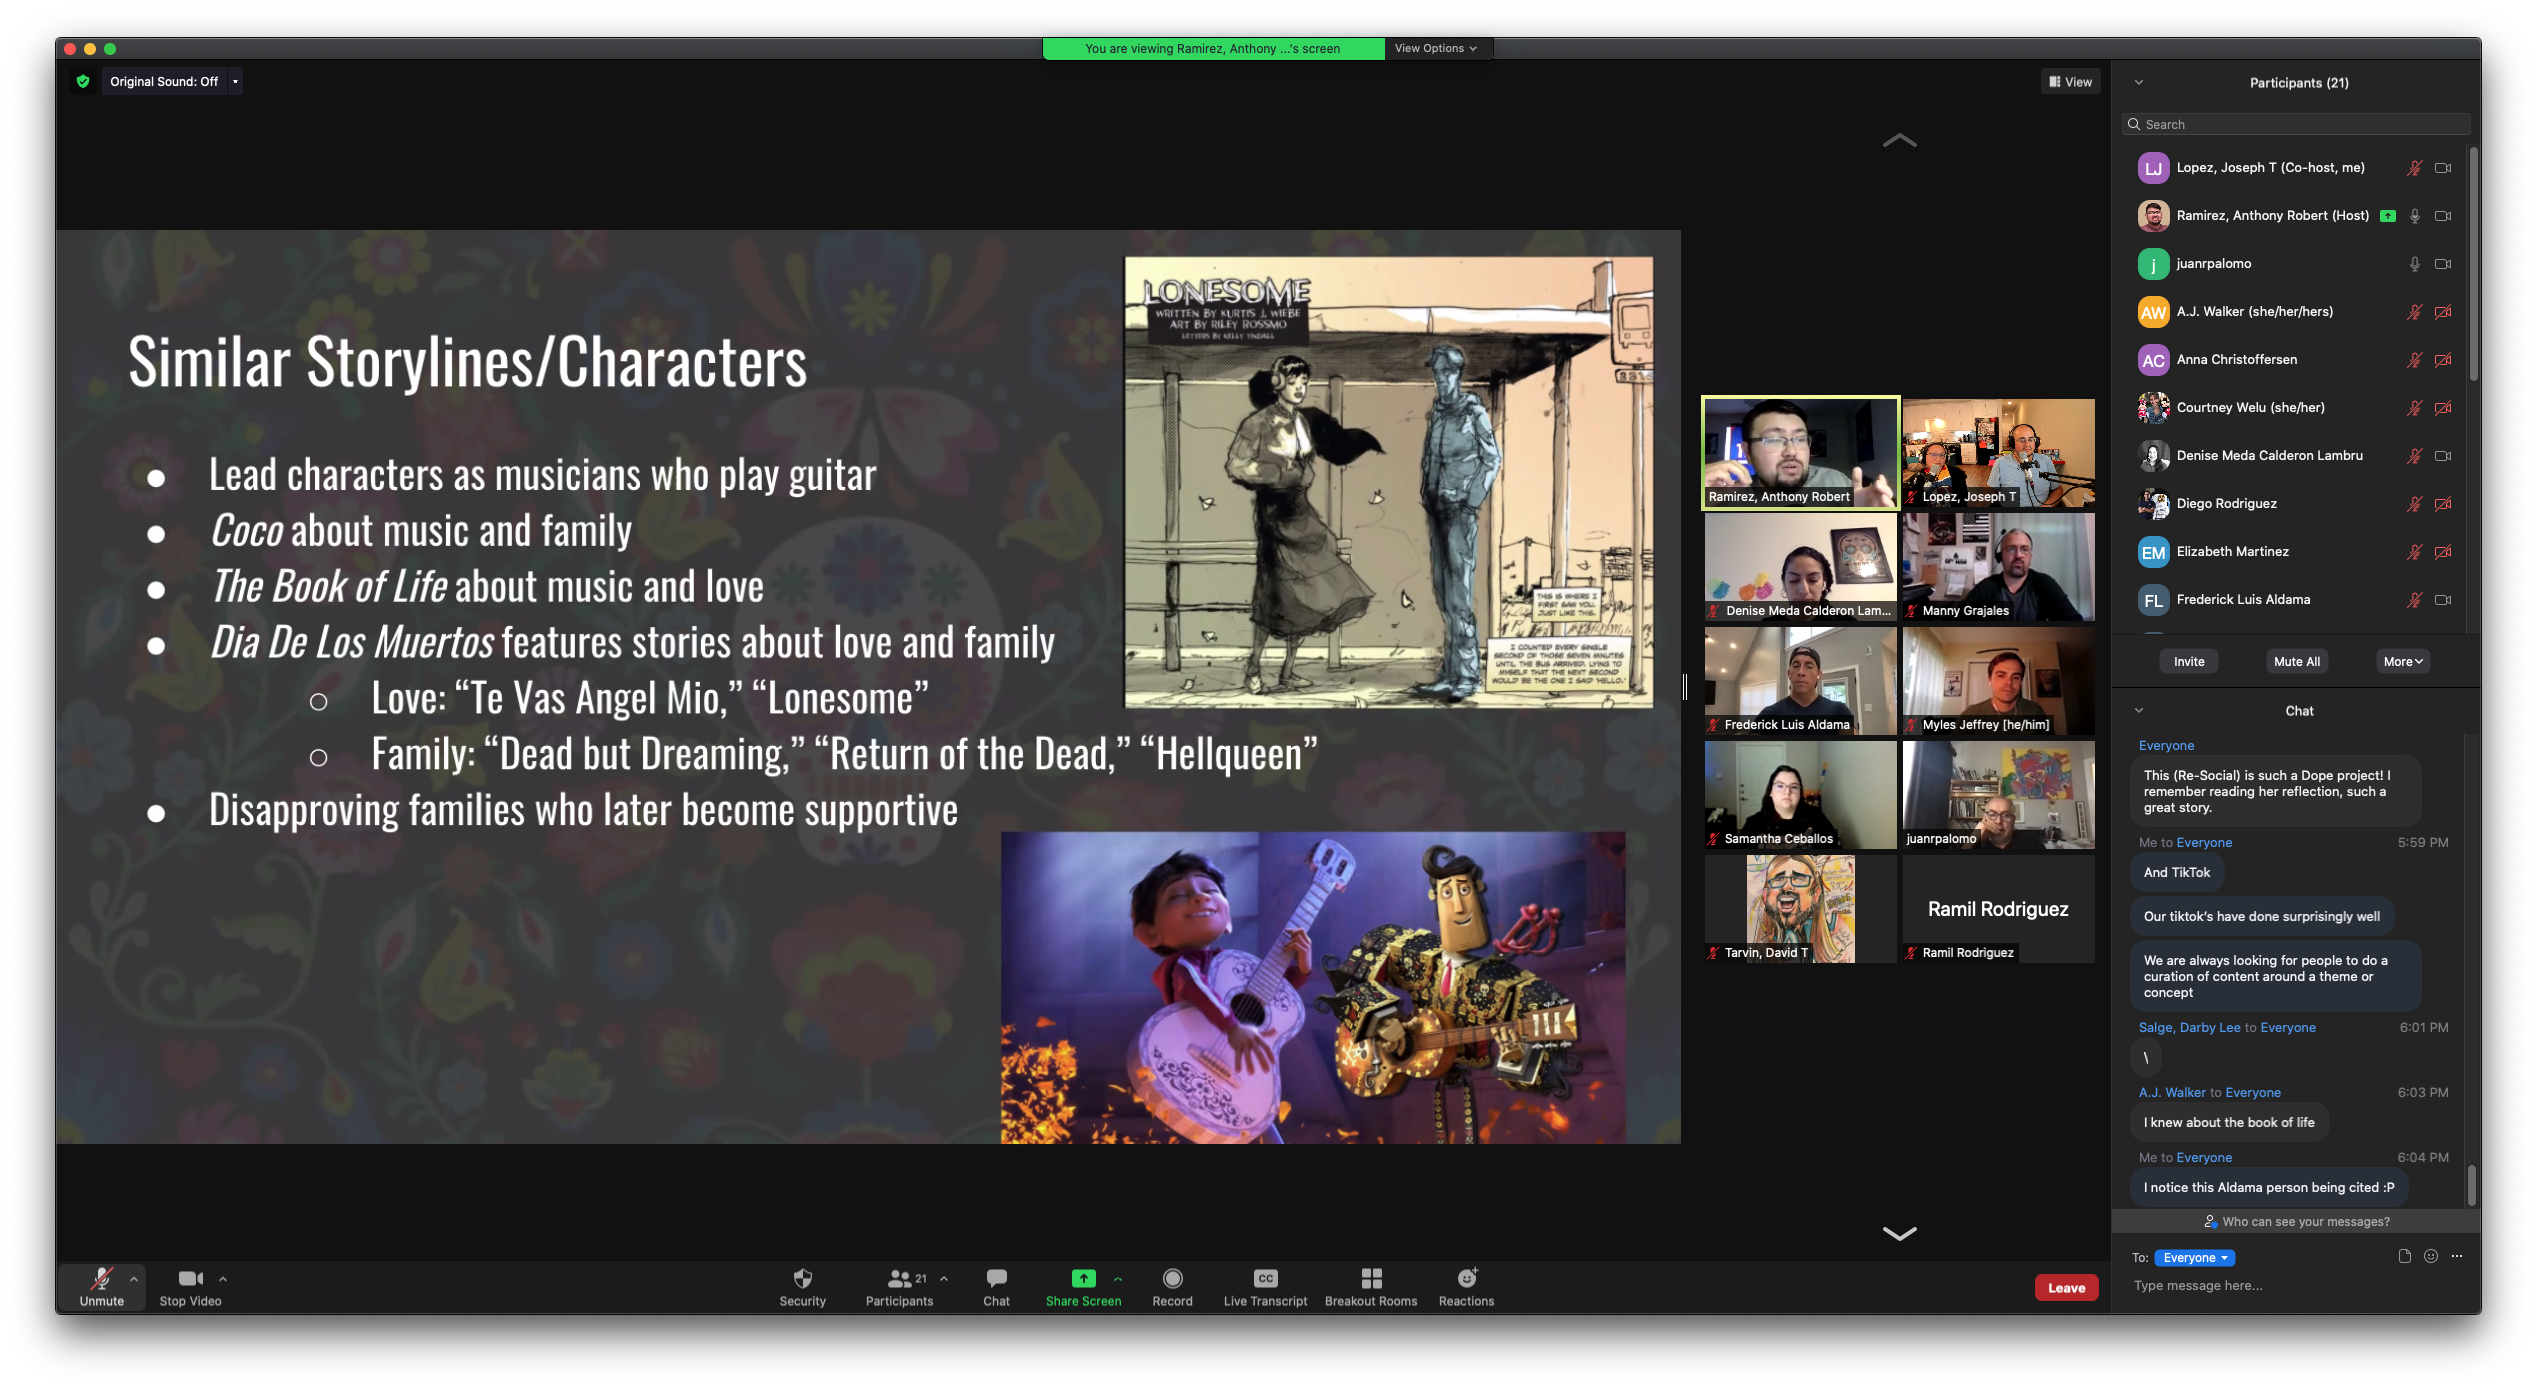Click muted mic icon for A.J. Walker
2537x1388 pixels.
coord(2414,312)
